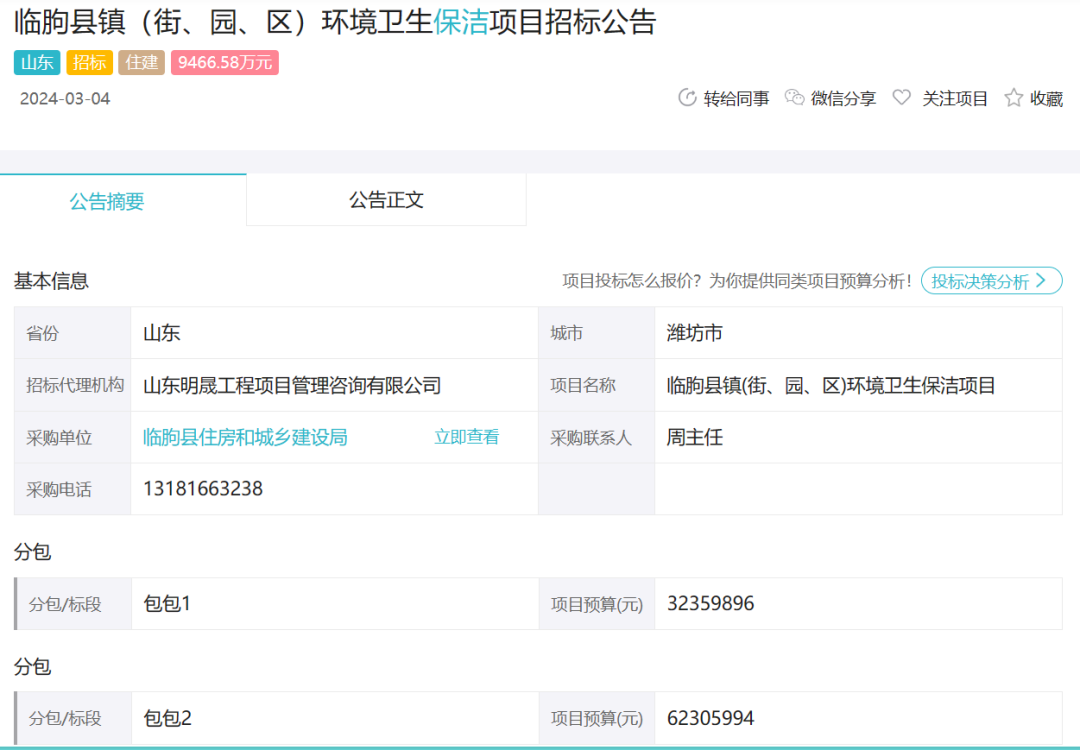Click the agency 山东明晟工程项目管理咨询有限公司
This screenshot has height=750, width=1080.
coord(292,386)
